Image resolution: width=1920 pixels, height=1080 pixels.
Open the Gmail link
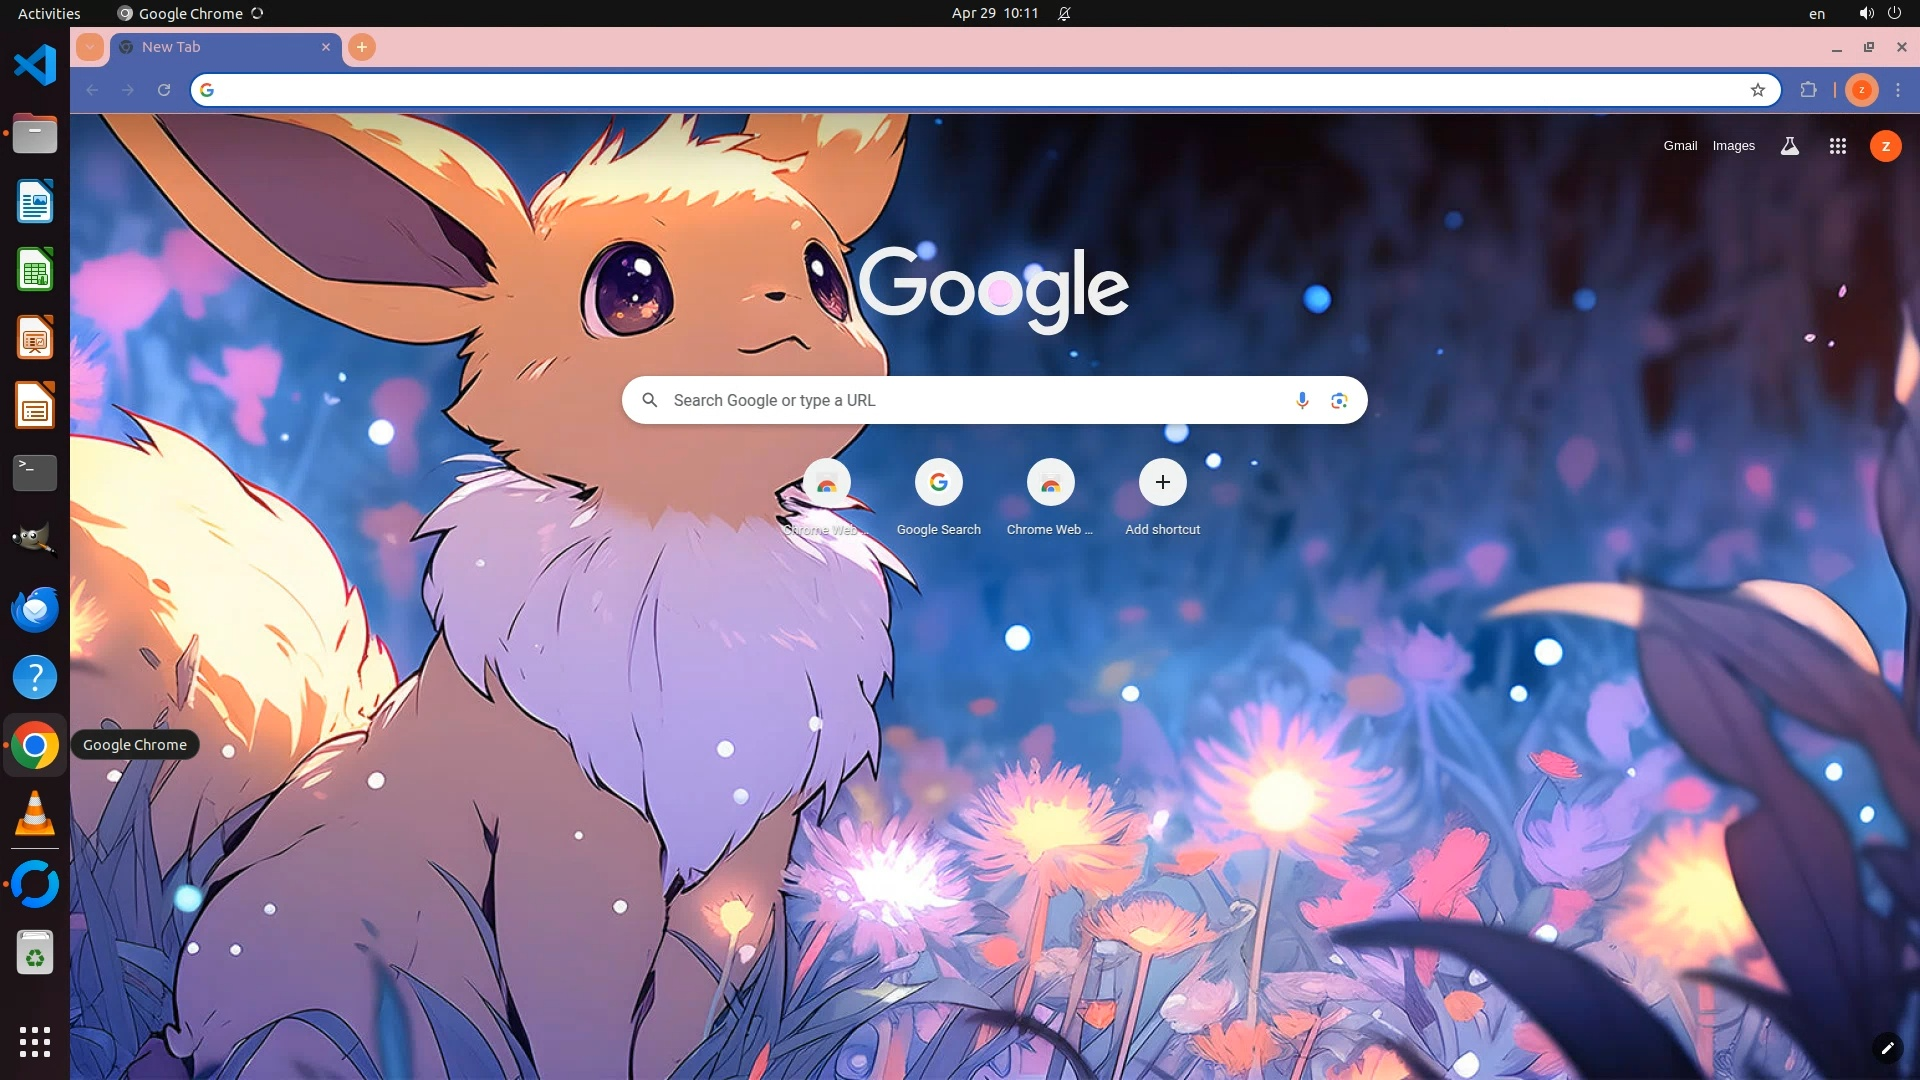click(x=1680, y=146)
